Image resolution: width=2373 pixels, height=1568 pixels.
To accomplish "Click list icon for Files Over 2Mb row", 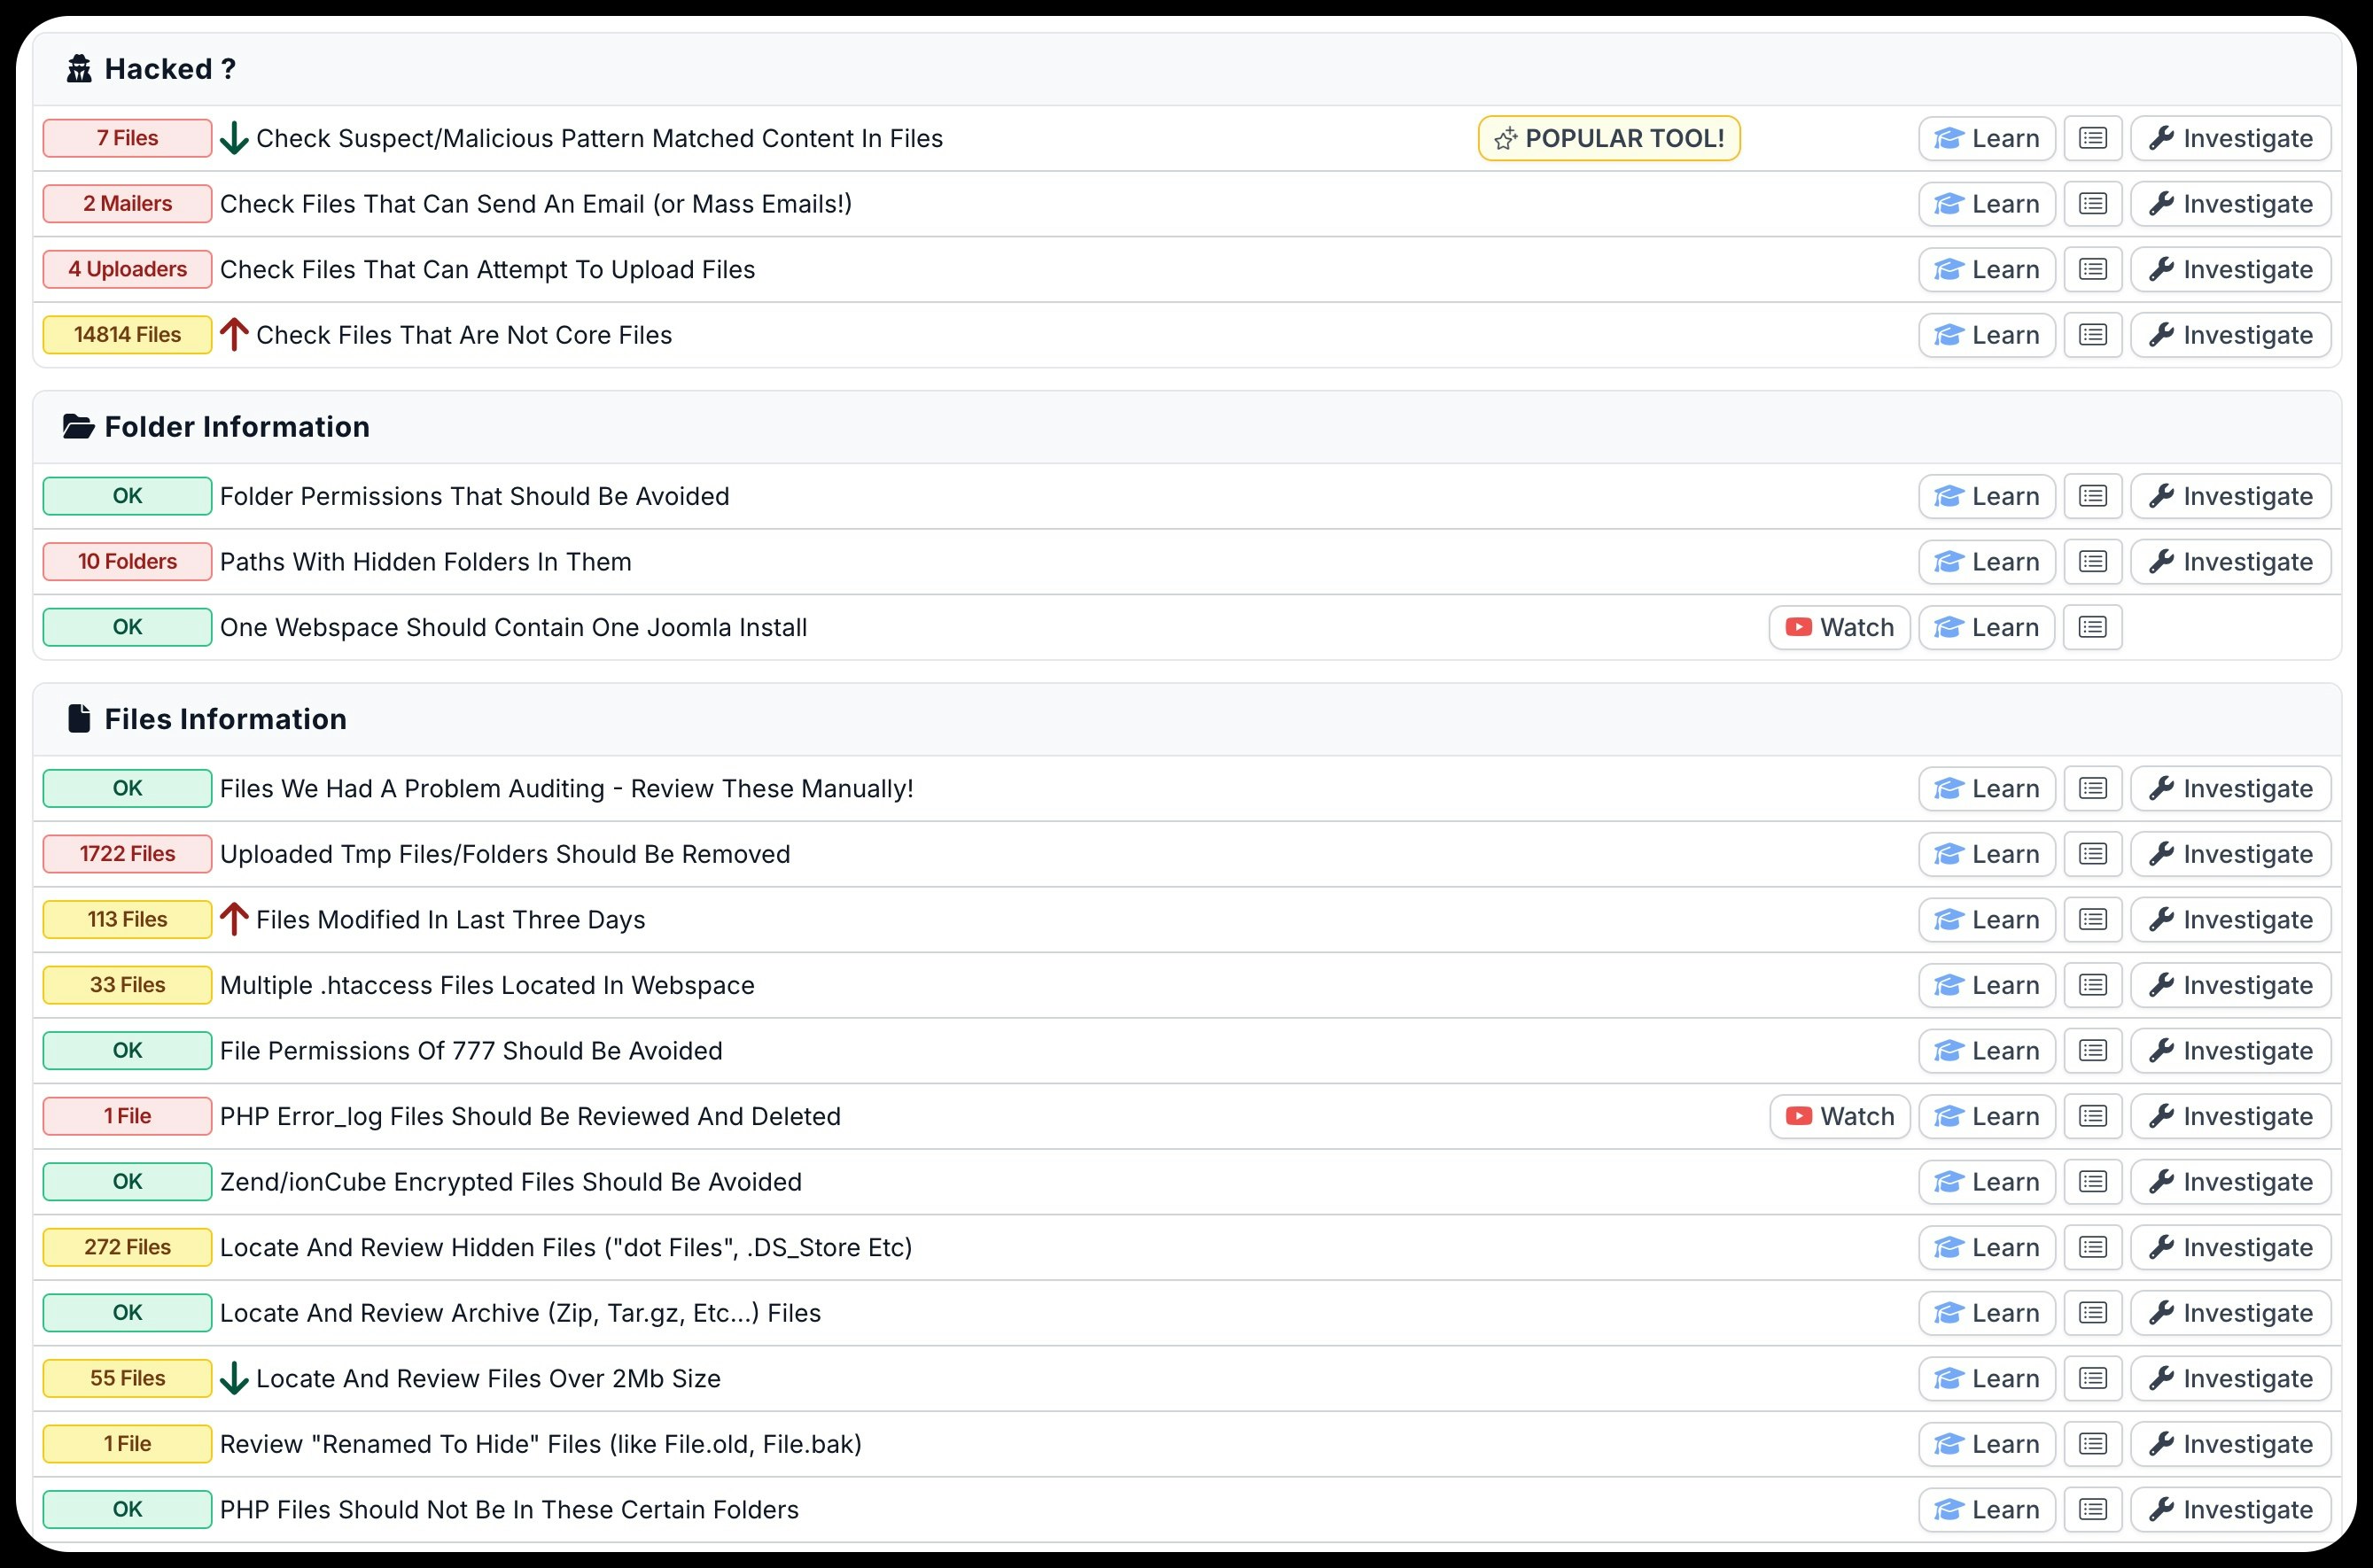I will tap(2092, 1378).
